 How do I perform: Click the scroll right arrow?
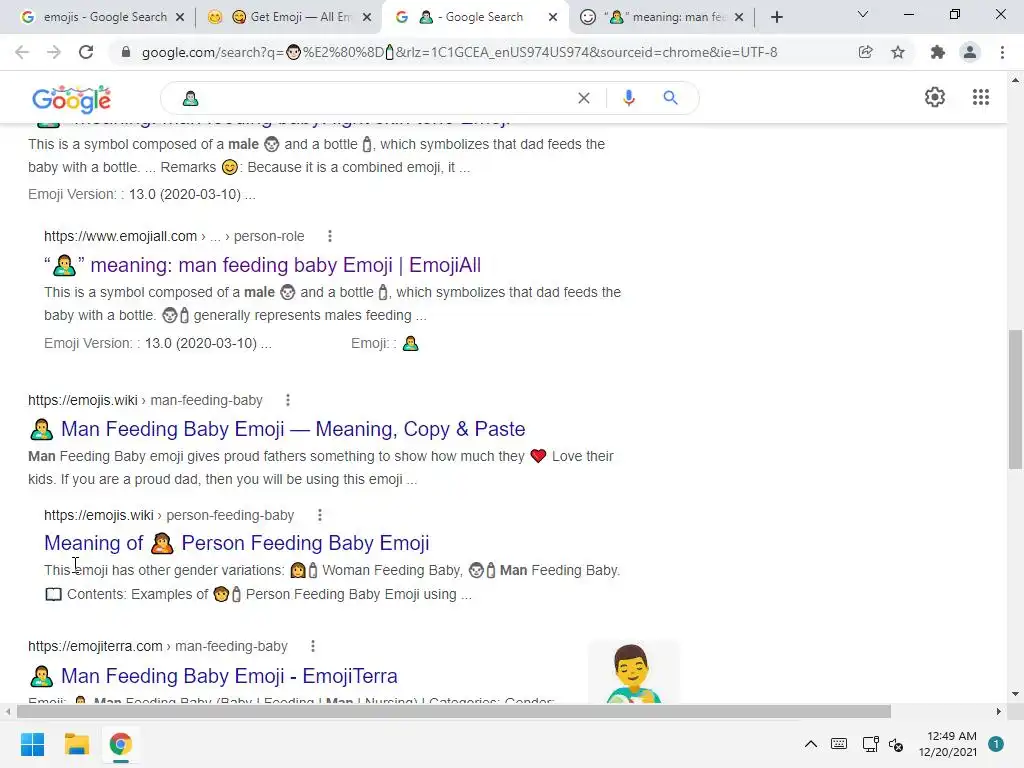999,711
